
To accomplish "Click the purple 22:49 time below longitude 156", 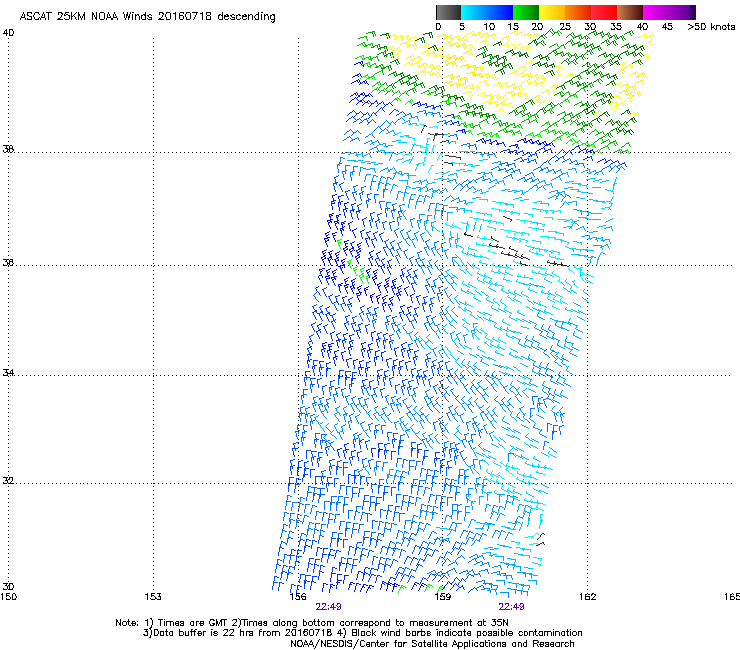I will click(328, 607).
